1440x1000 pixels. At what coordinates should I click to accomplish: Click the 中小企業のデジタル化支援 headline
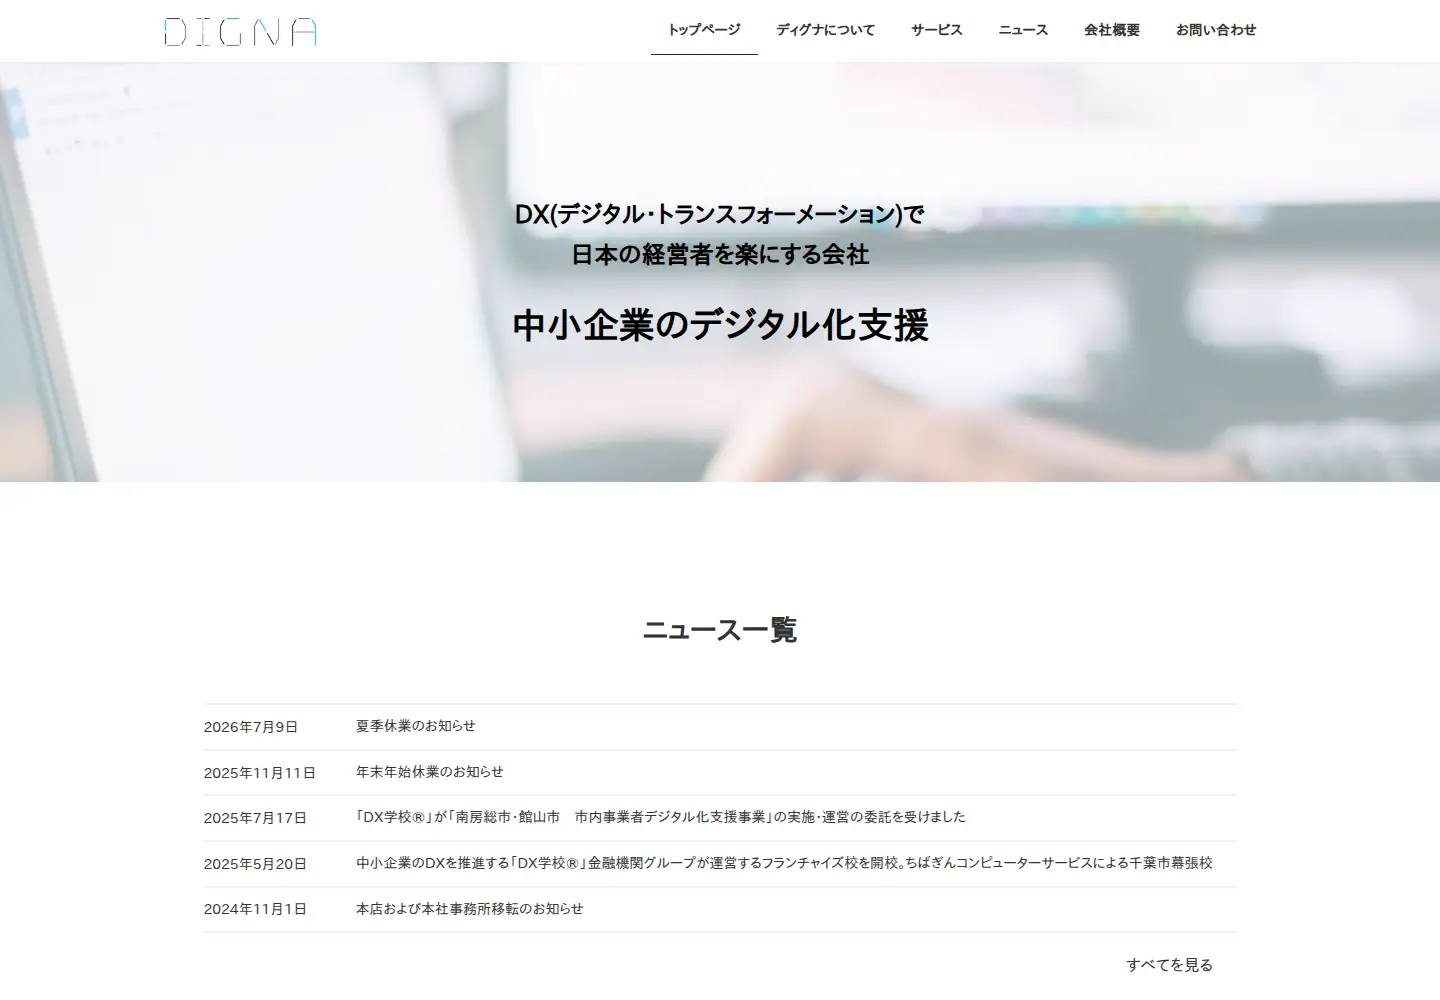[x=720, y=325]
